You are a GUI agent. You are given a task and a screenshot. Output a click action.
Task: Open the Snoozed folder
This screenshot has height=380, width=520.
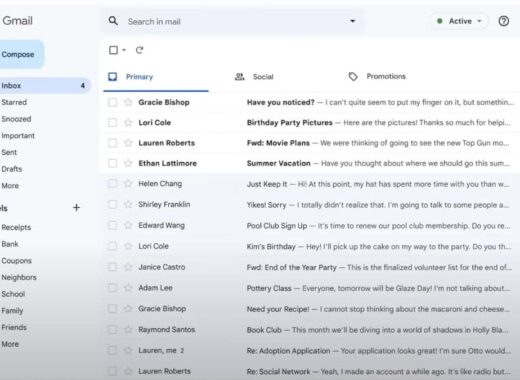point(16,119)
